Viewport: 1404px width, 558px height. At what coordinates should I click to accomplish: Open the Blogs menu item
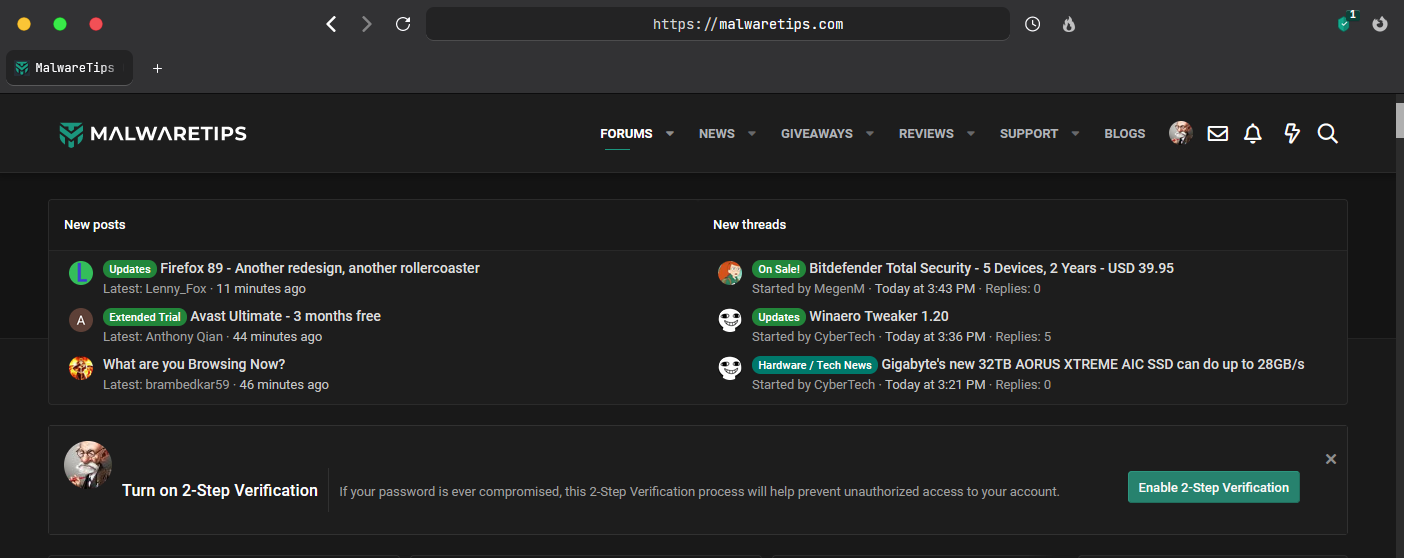pos(1124,134)
